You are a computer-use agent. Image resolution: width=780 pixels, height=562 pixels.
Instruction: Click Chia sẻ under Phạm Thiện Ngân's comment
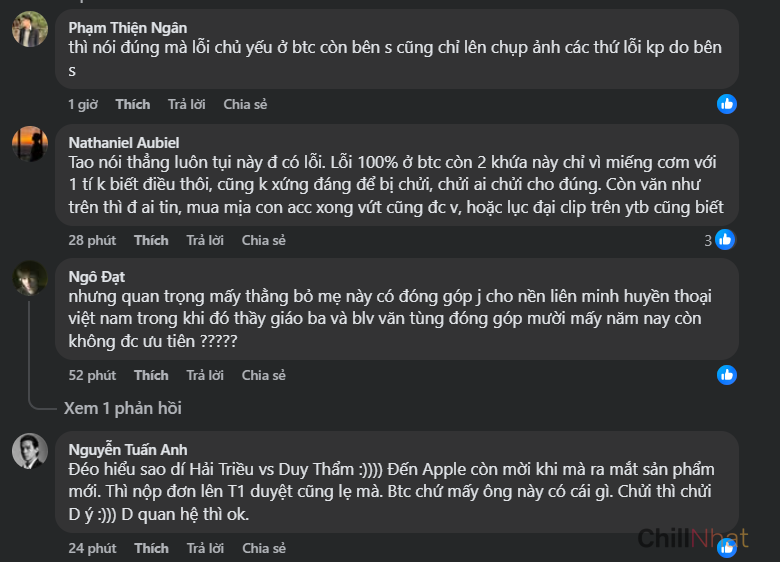pyautogui.click(x=245, y=104)
